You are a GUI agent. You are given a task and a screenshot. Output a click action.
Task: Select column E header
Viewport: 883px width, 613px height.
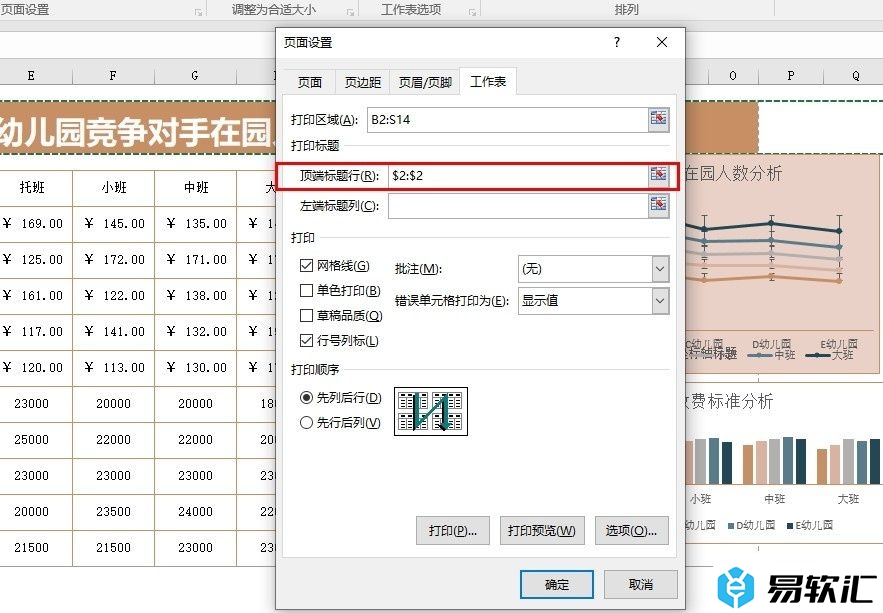pyautogui.click(x=31, y=75)
